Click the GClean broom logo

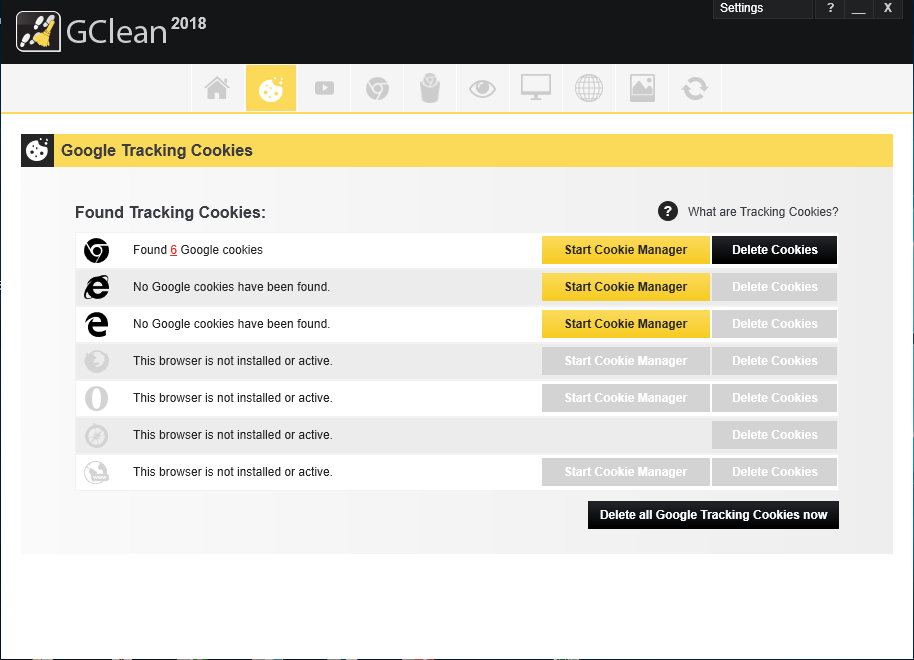(38, 31)
